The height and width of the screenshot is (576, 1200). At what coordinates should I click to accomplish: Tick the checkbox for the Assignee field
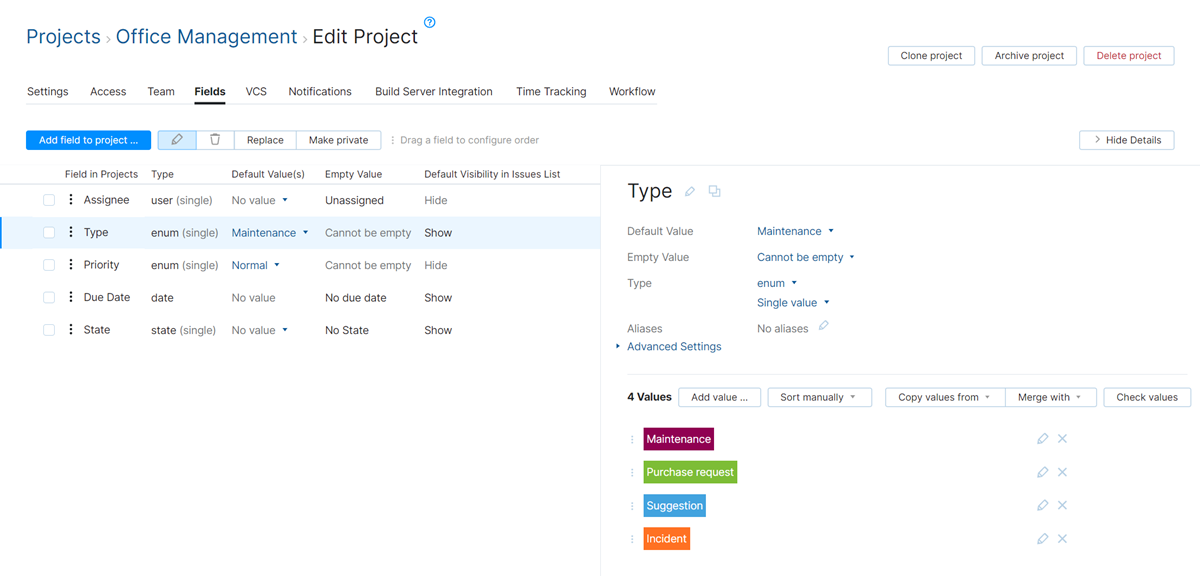(49, 200)
